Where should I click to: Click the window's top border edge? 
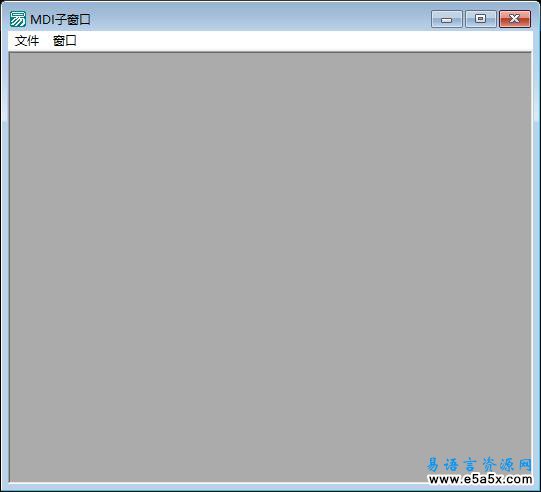[270, 3]
